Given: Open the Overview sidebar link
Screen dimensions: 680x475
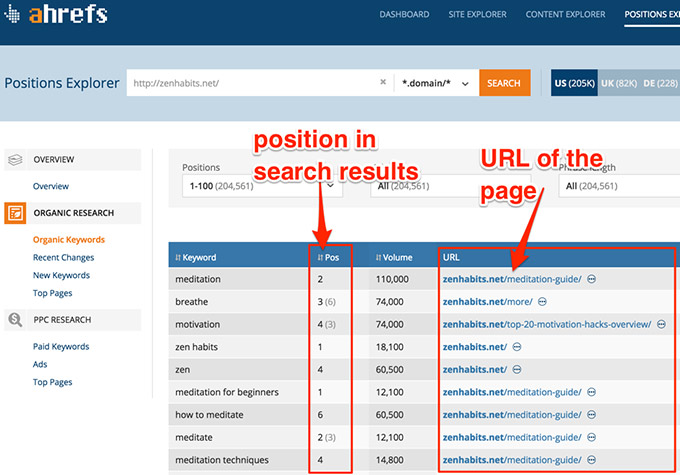Looking at the screenshot, I should pos(51,186).
